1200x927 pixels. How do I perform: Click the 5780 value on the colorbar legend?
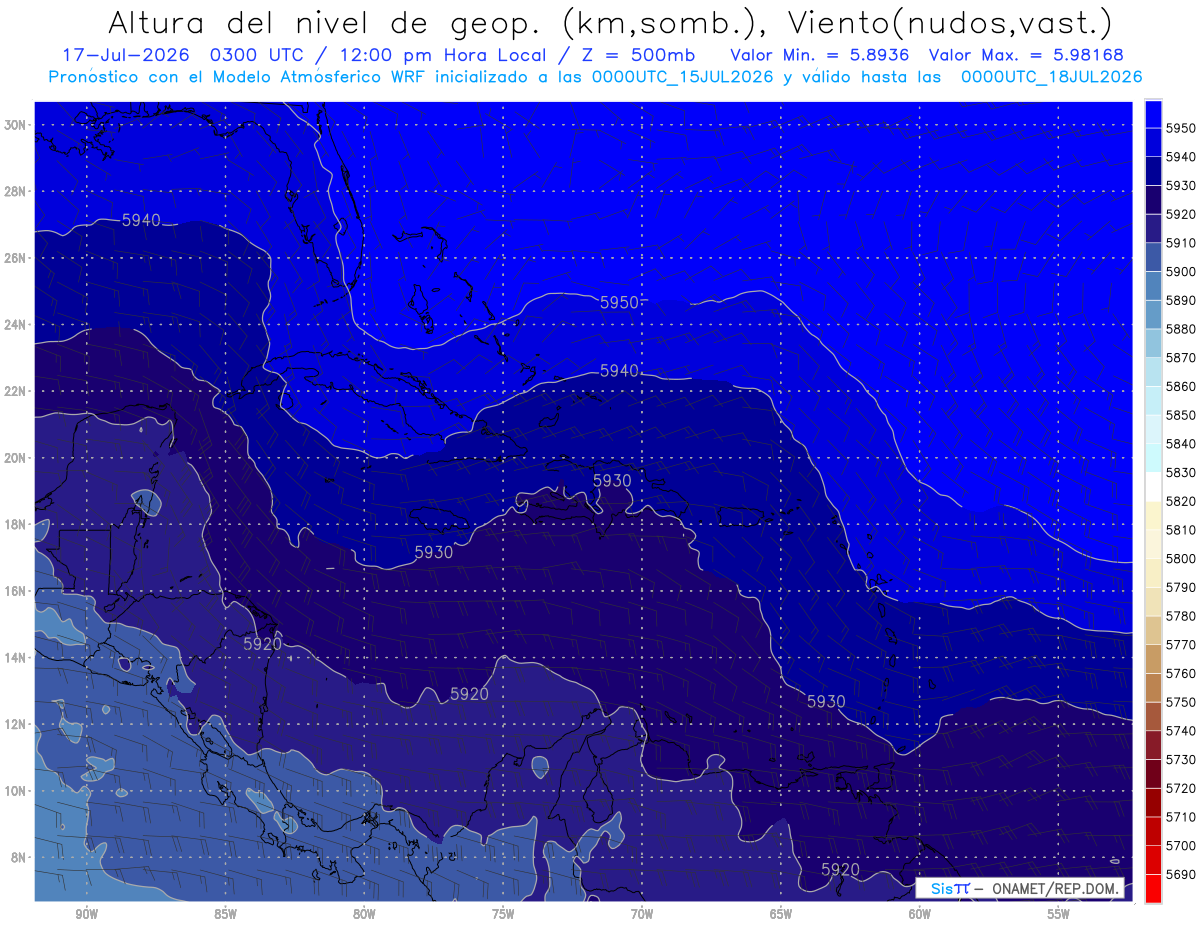click(x=1181, y=615)
